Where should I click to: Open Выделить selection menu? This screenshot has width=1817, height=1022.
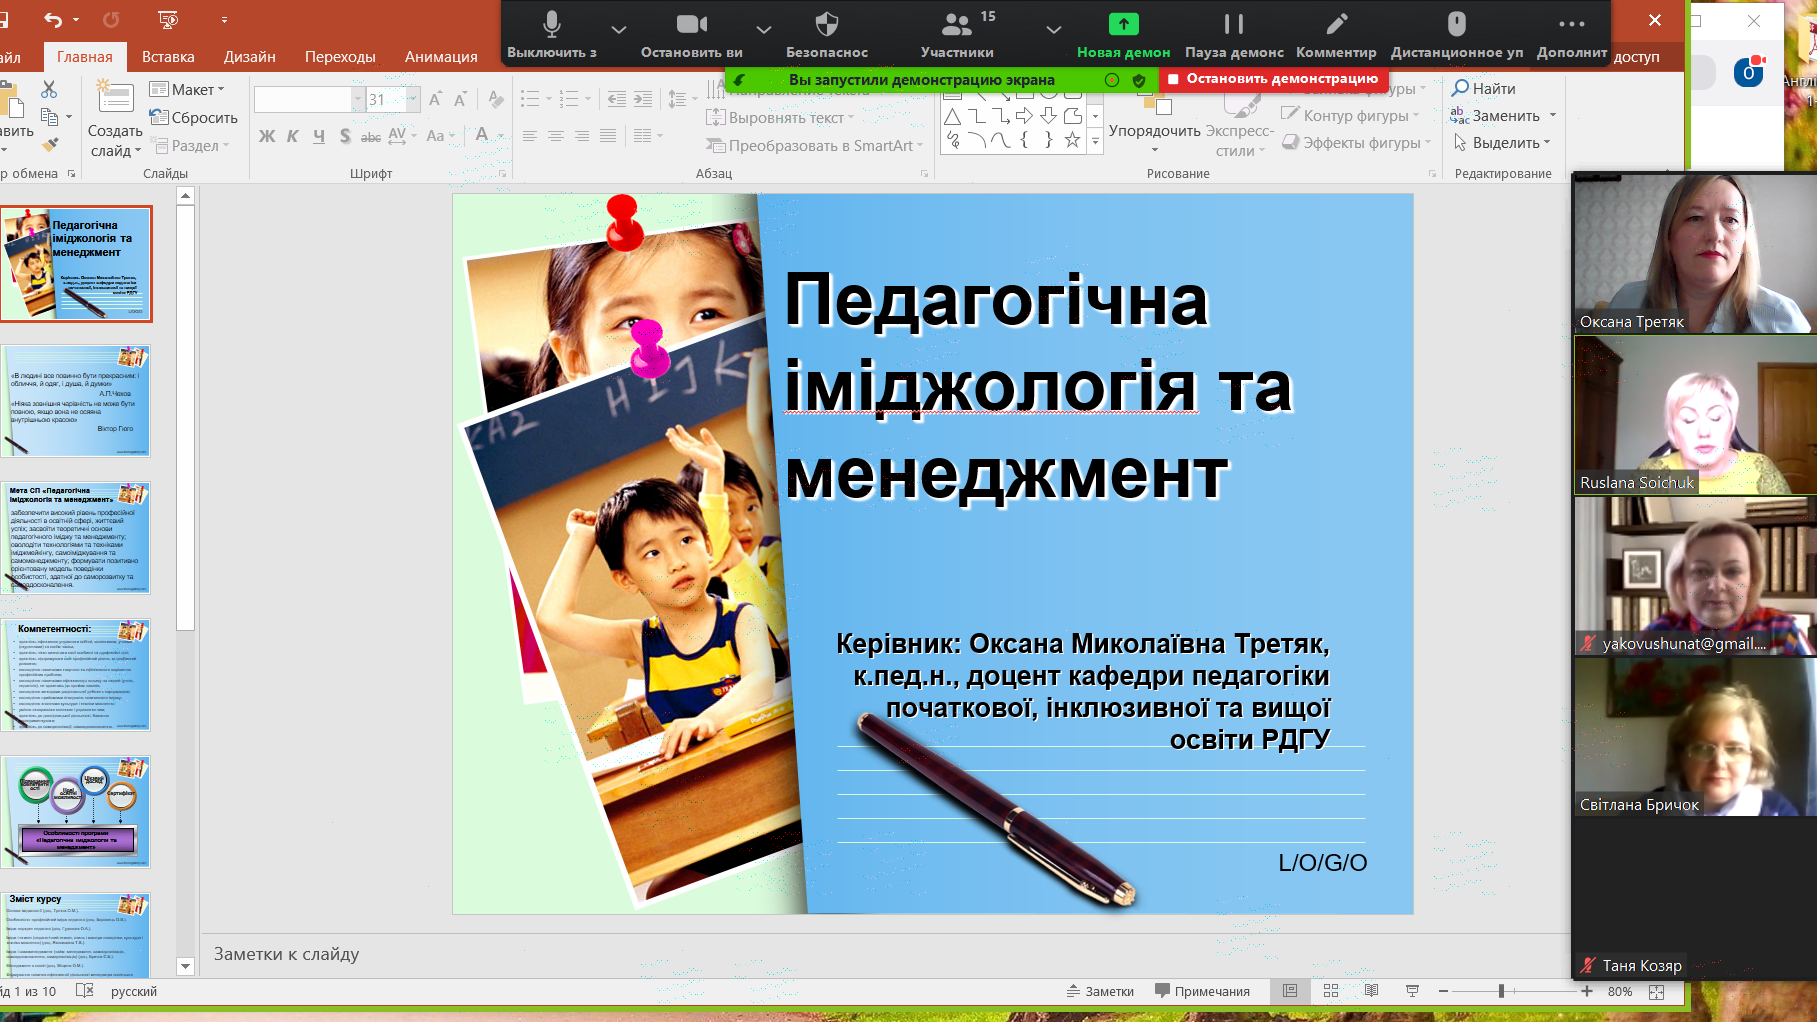coord(1502,143)
